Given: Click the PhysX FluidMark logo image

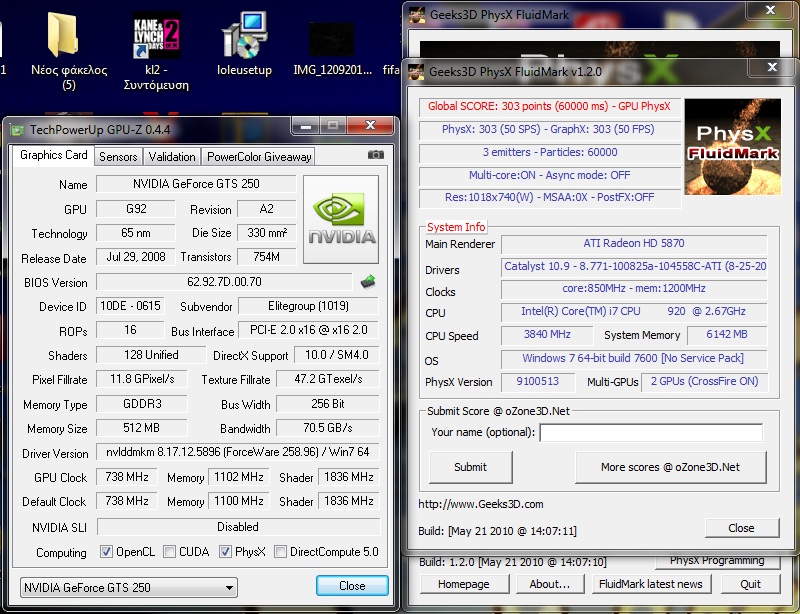Looking at the screenshot, I should [x=732, y=147].
